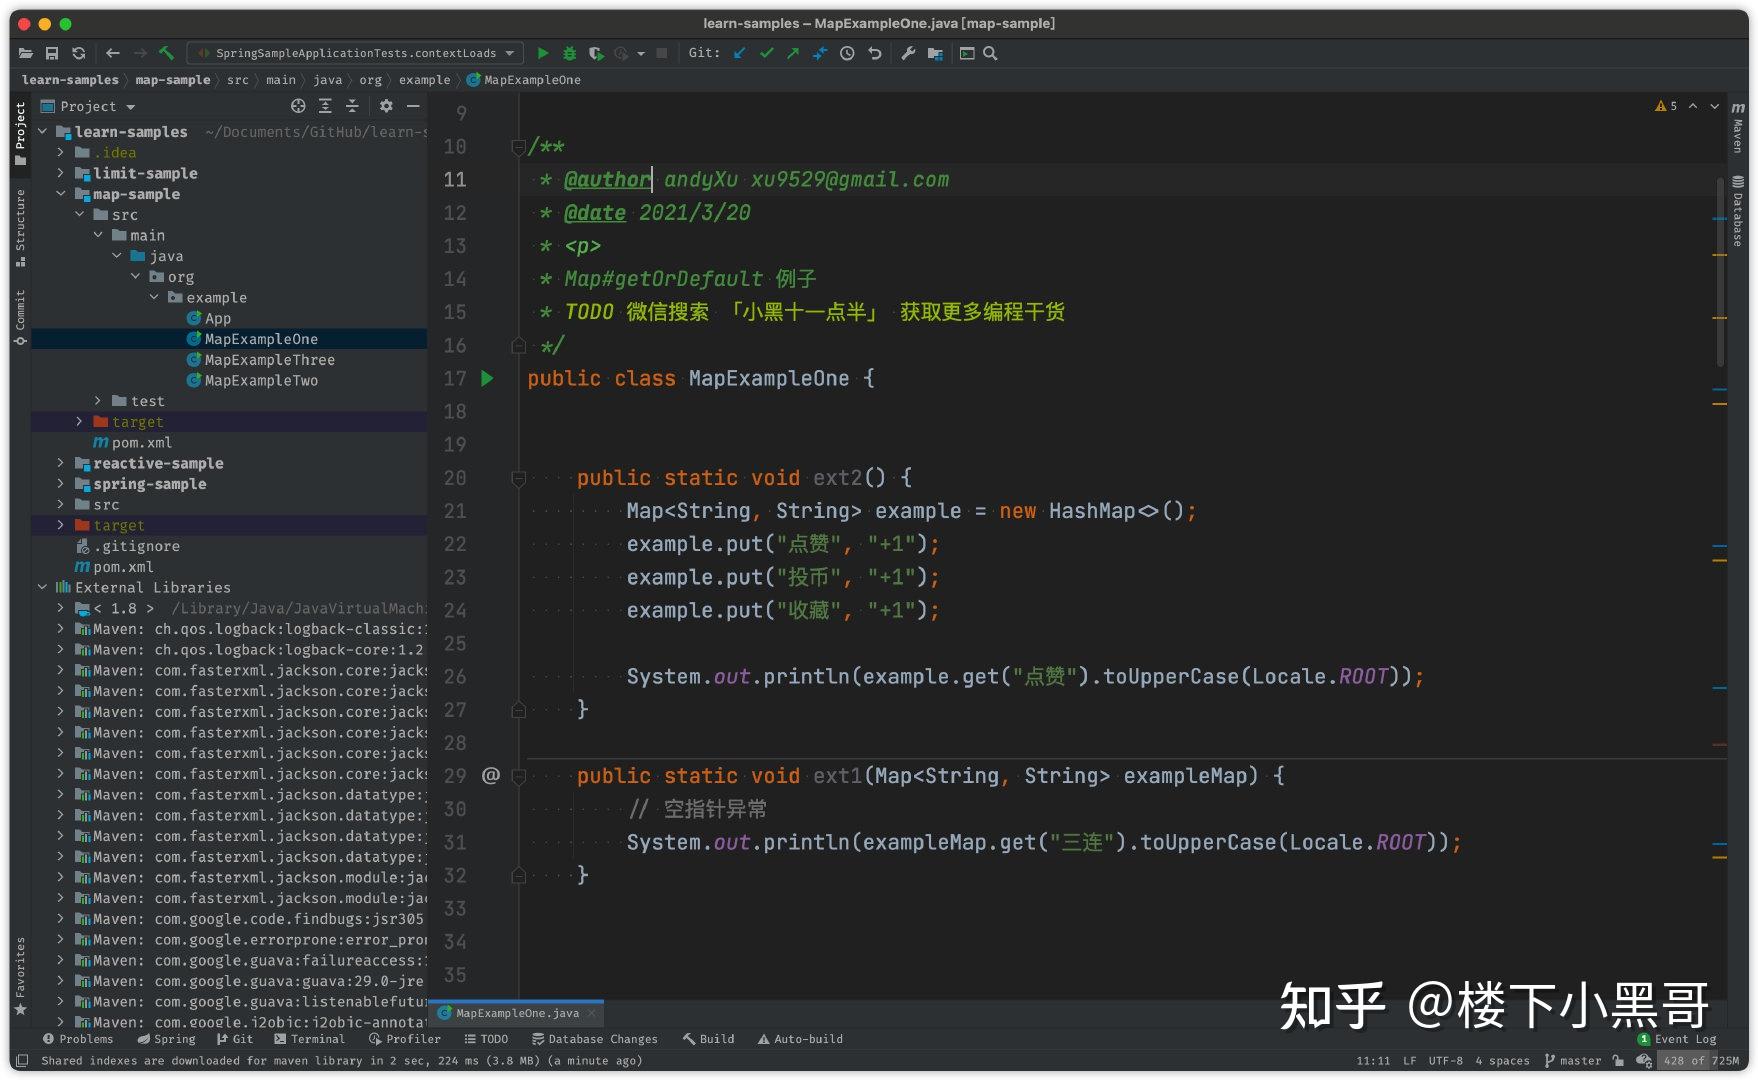The width and height of the screenshot is (1758, 1080).
Task: Save all with the floppy disk icon
Action: pyautogui.click(x=52, y=53)
